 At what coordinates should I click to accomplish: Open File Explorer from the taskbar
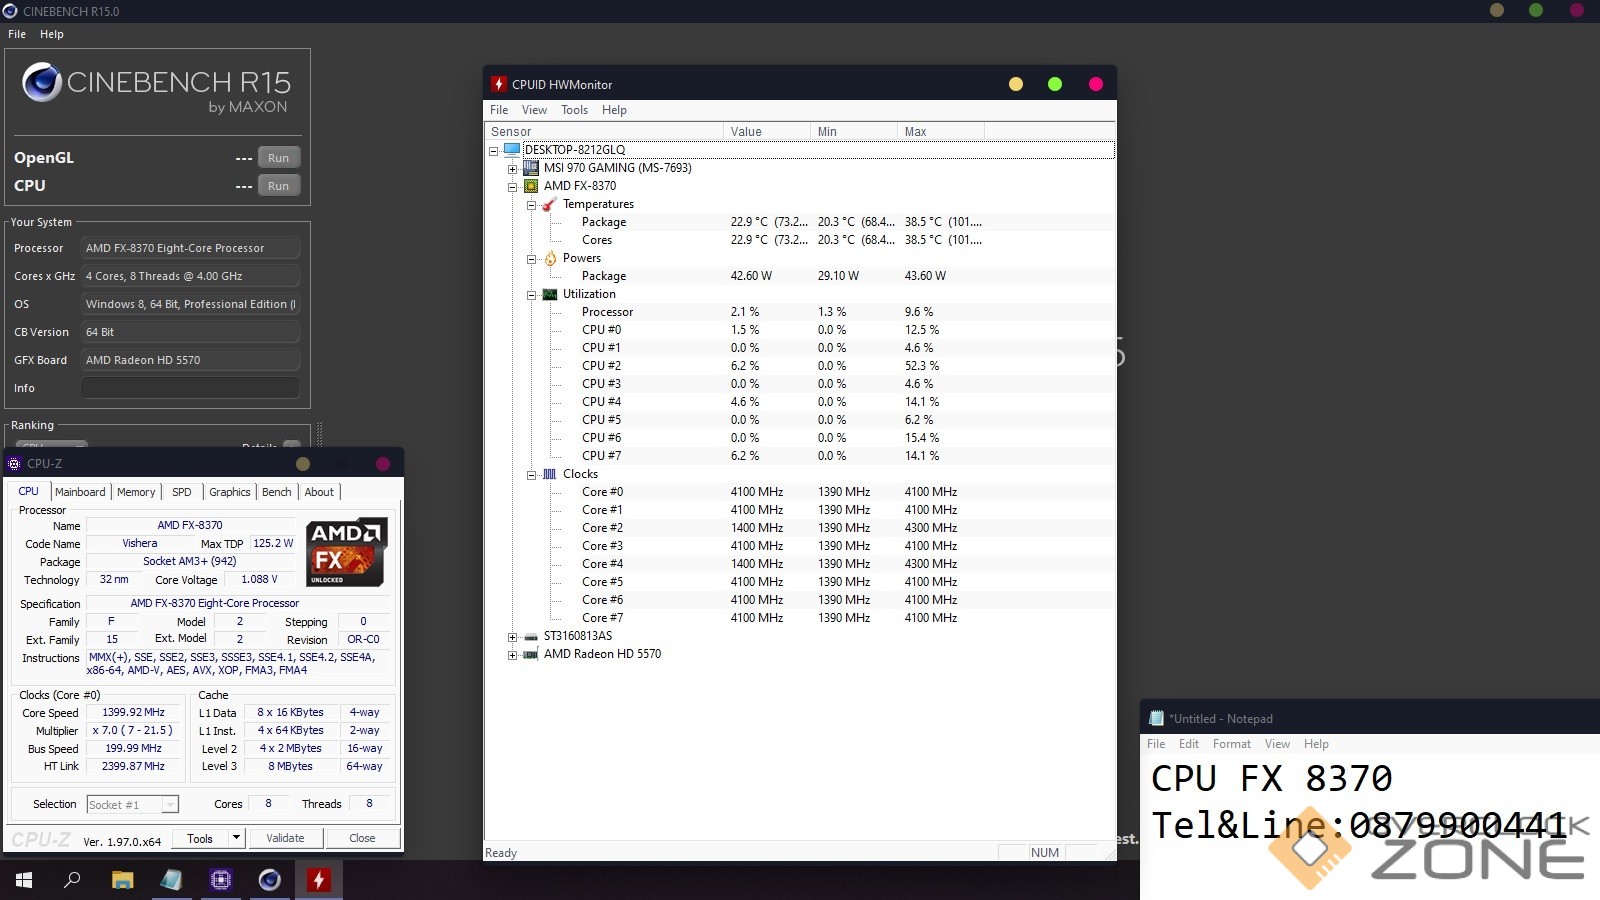[122, 880]
